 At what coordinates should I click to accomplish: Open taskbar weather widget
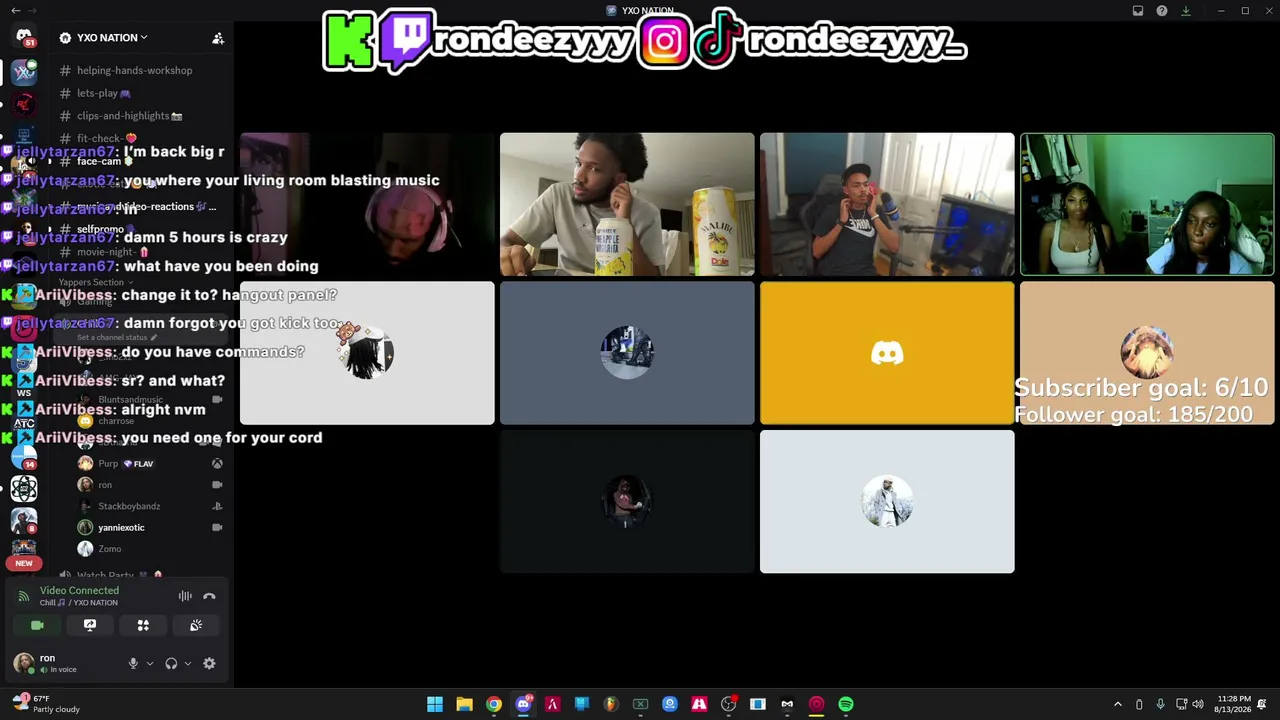click(x=46, y=704)
